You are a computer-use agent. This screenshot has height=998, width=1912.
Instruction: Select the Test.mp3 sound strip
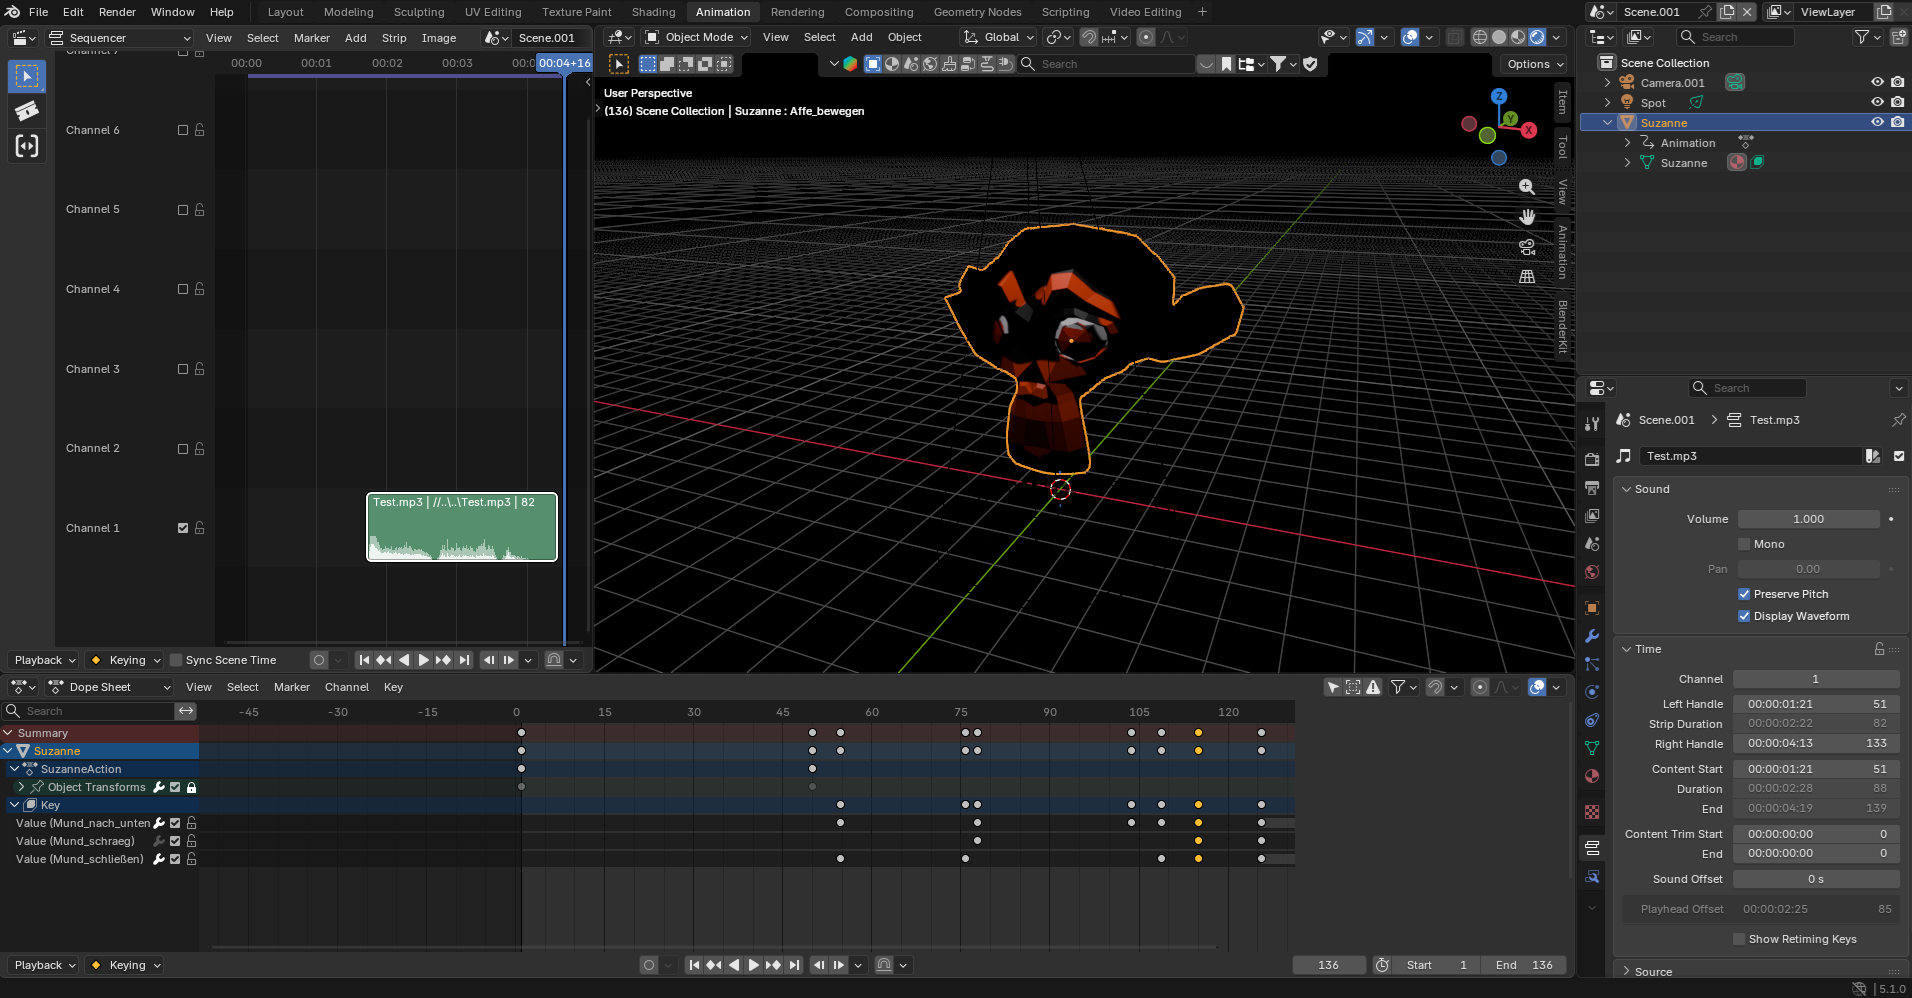coord(462,527)
